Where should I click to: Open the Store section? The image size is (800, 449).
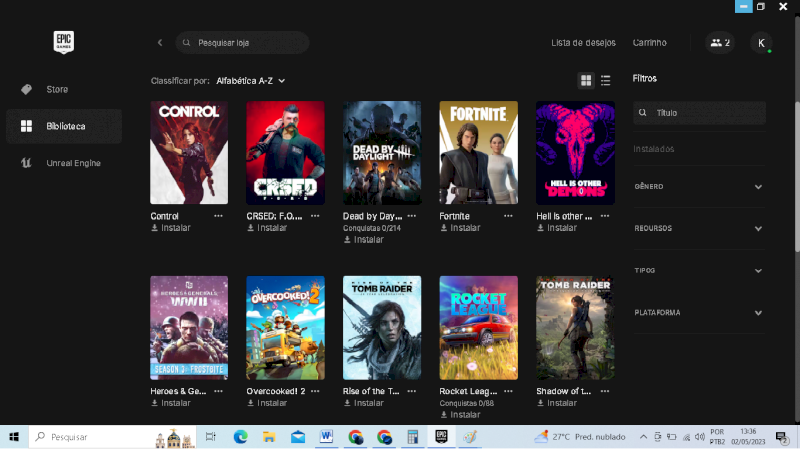[x=64, y=89]
